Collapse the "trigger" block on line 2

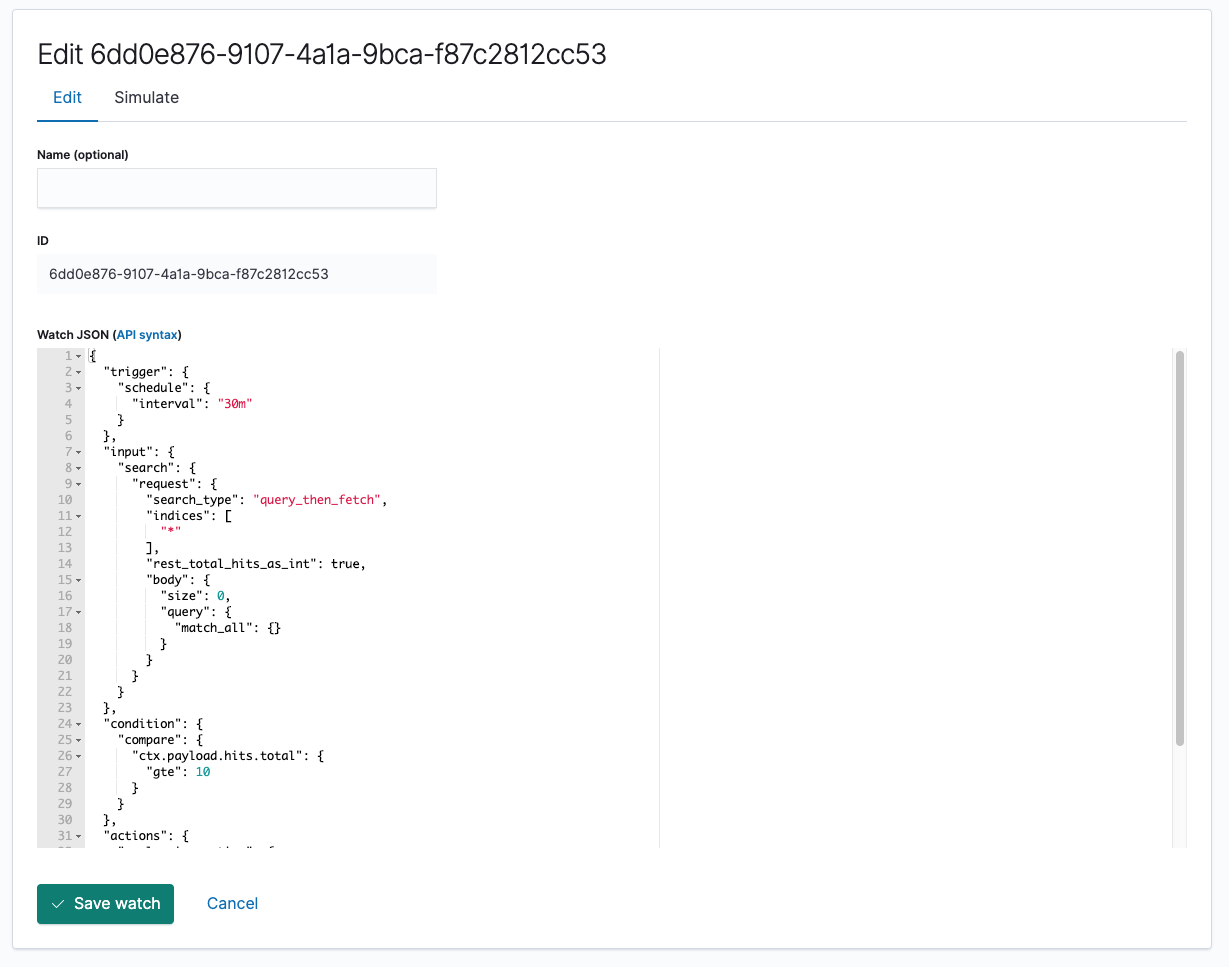point(79,372)
